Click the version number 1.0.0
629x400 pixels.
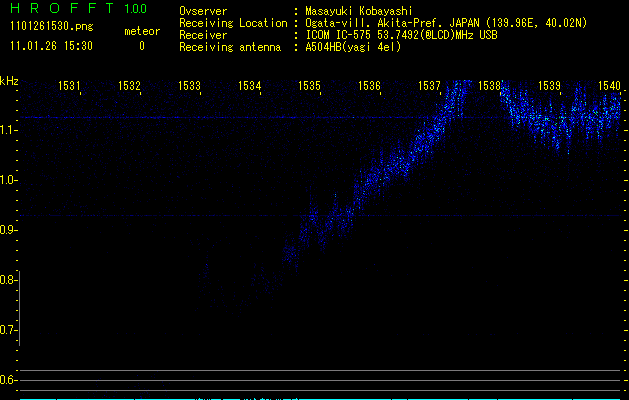pyautogui.click(x=136, y=9)
